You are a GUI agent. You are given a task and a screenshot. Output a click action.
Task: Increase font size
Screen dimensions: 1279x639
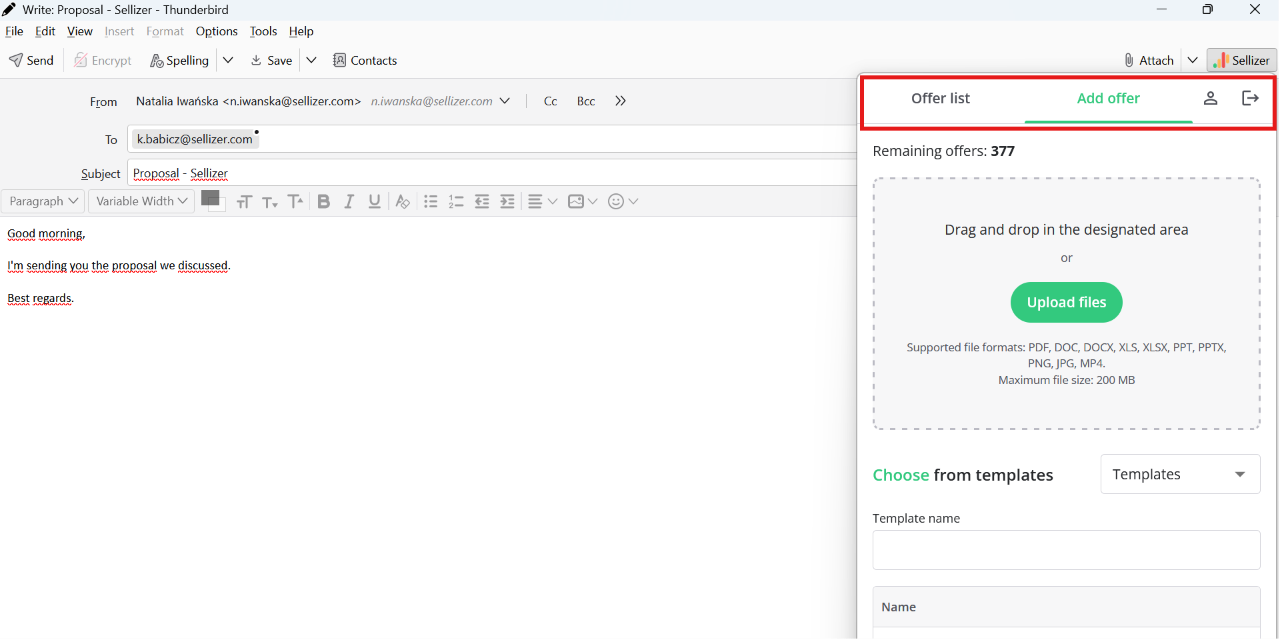tap(296, 202)
